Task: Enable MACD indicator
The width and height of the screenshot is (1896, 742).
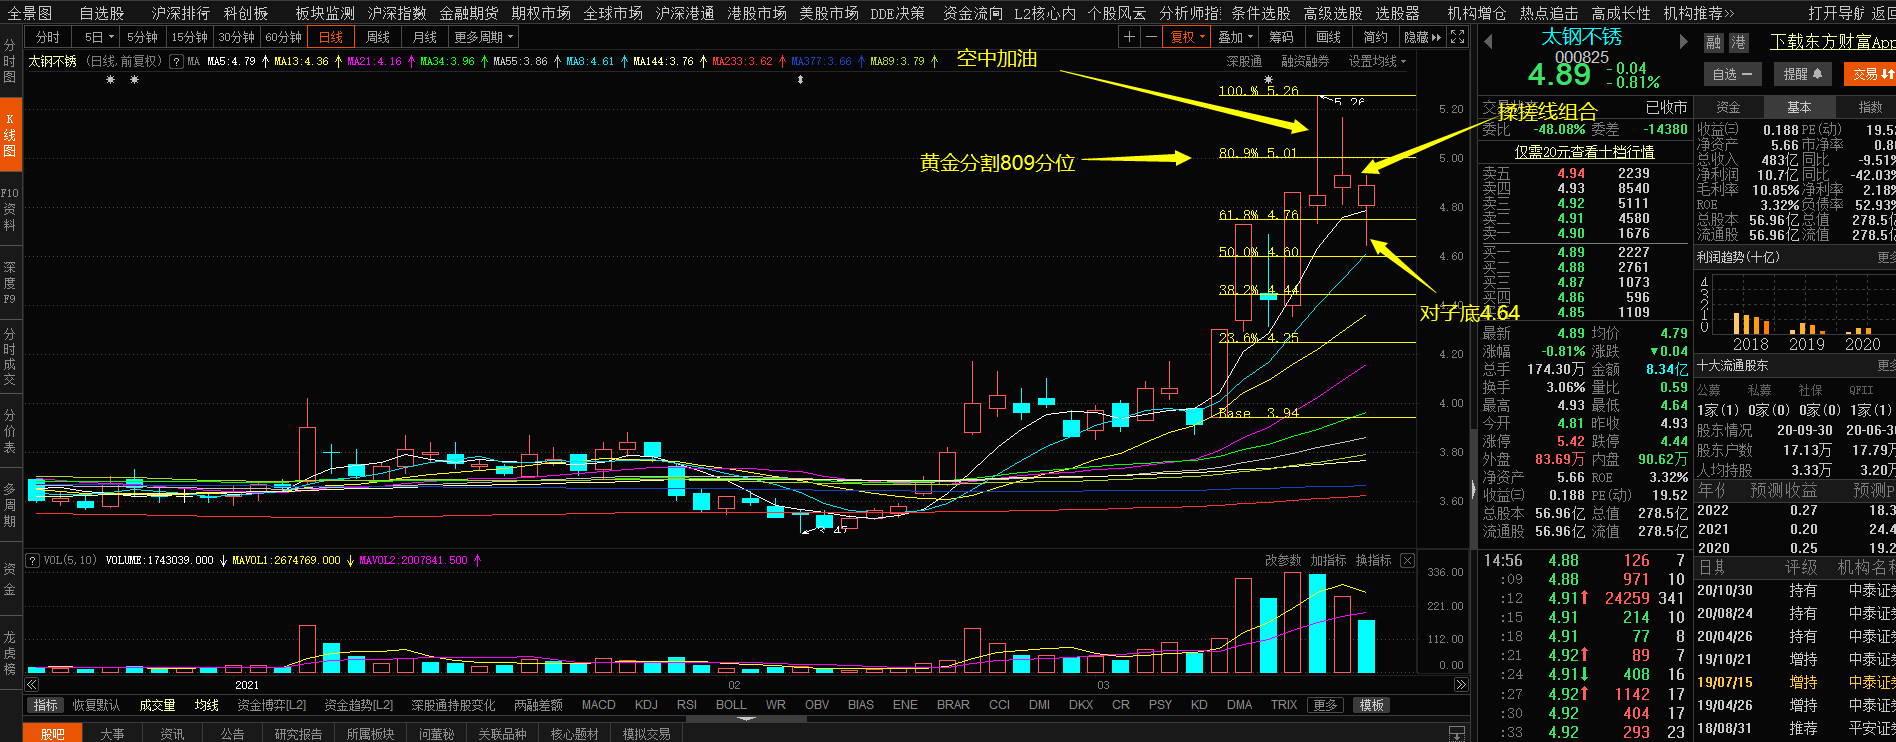Action: (598, 705)
